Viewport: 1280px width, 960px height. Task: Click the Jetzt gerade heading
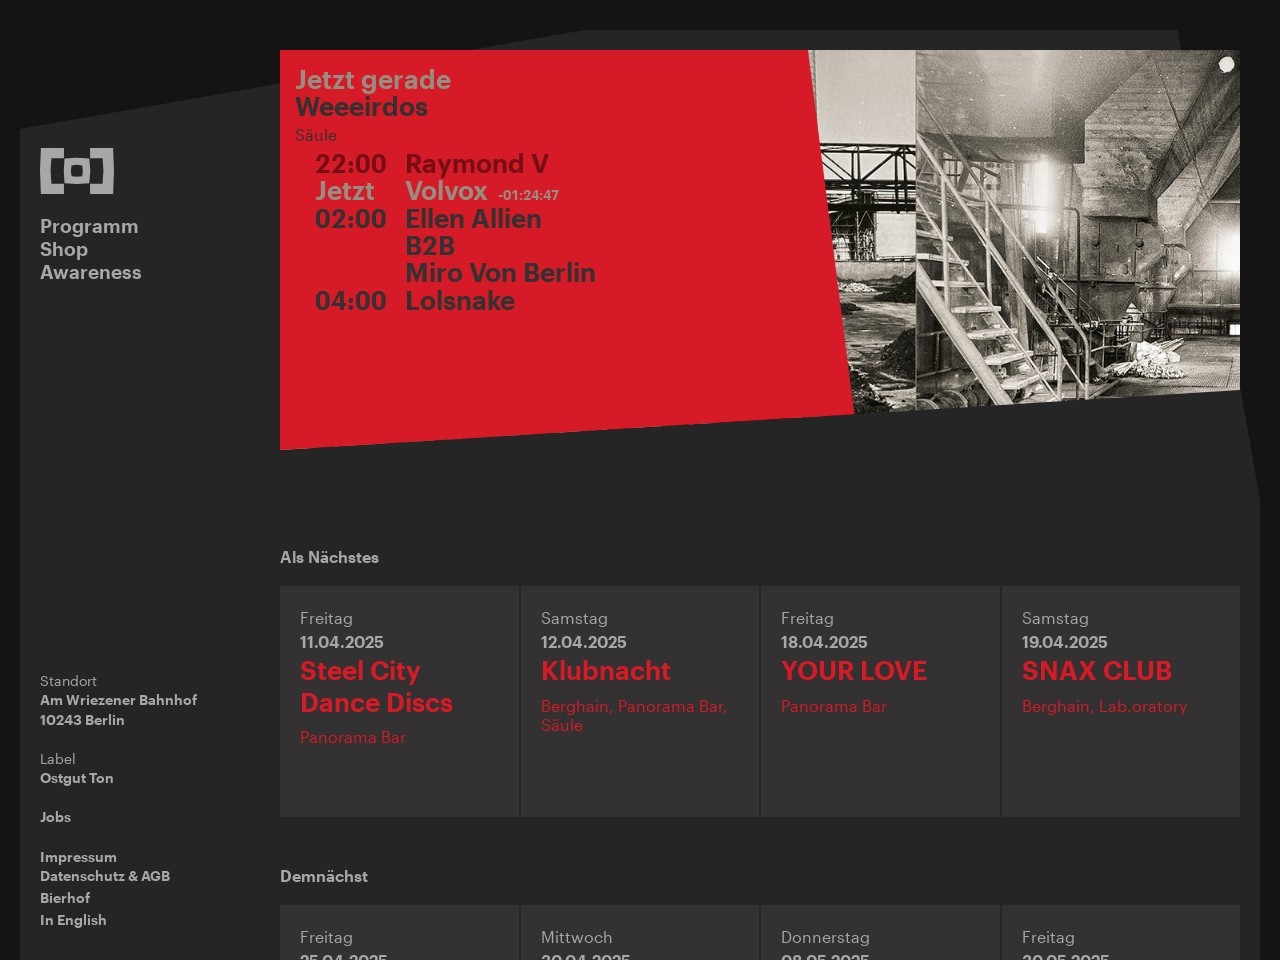(x=373, y=80)
